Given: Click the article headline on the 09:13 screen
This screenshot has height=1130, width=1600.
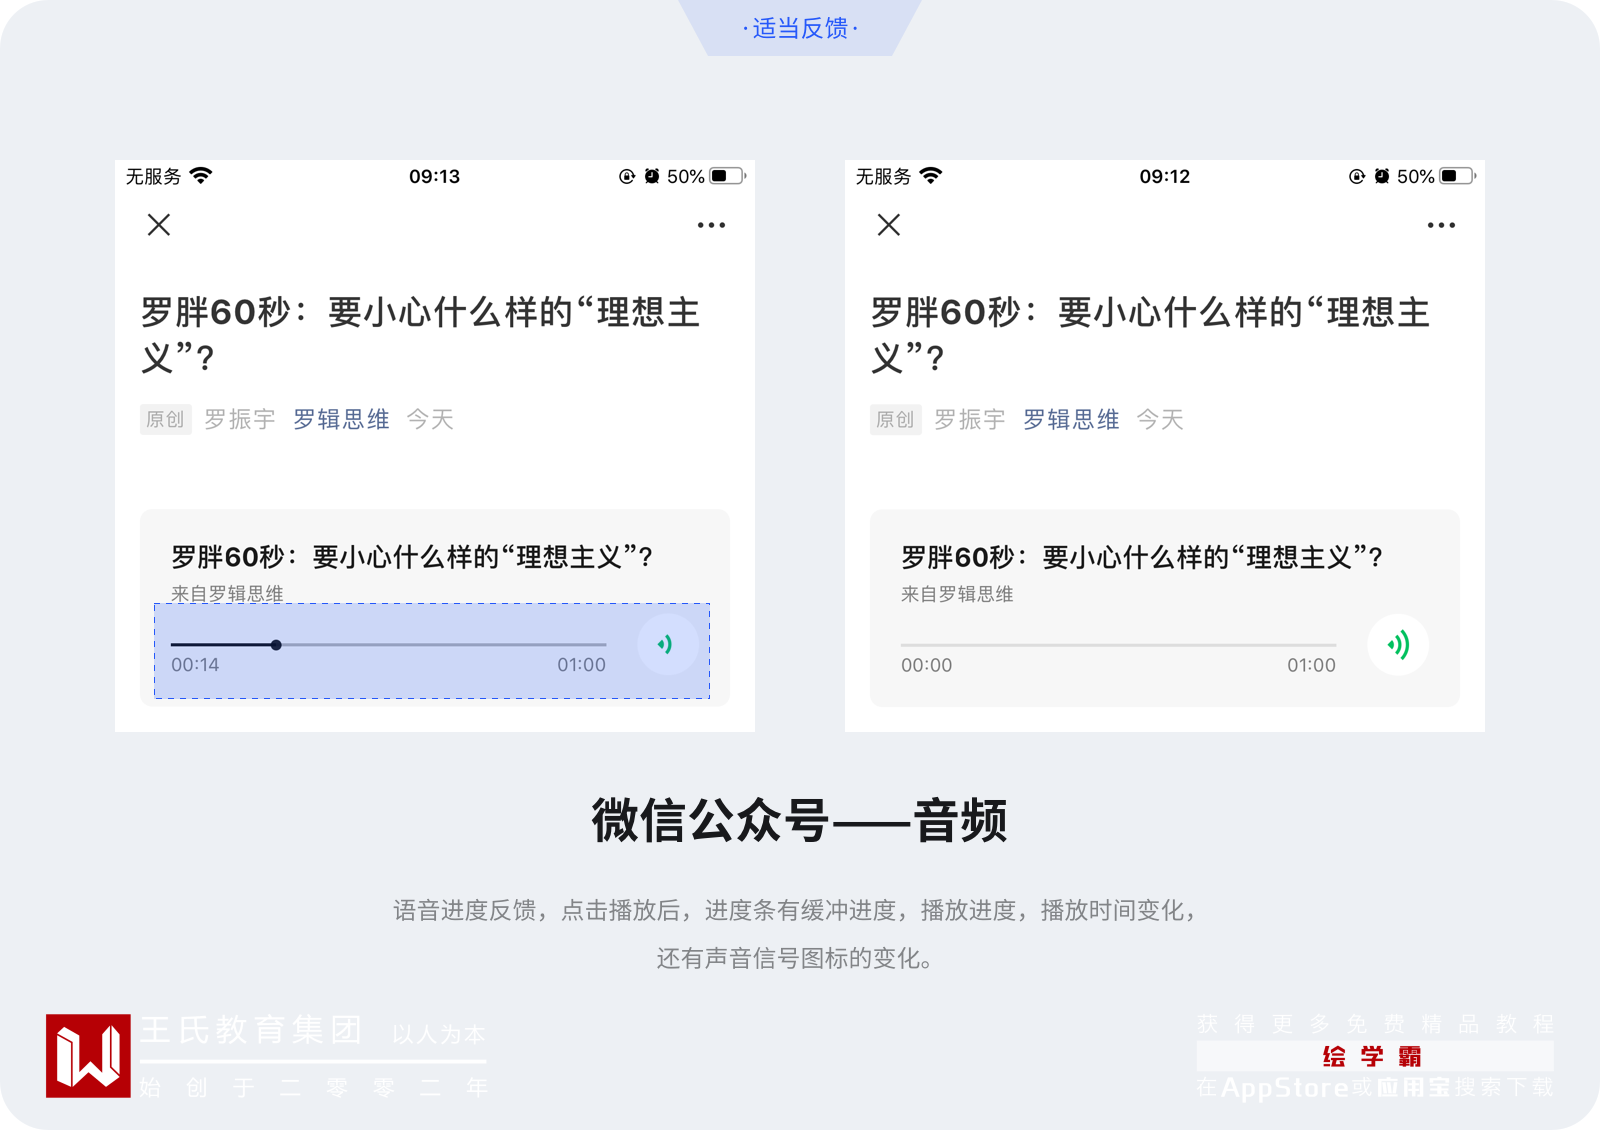Looking at the screenshot, I should coord(420,334).
